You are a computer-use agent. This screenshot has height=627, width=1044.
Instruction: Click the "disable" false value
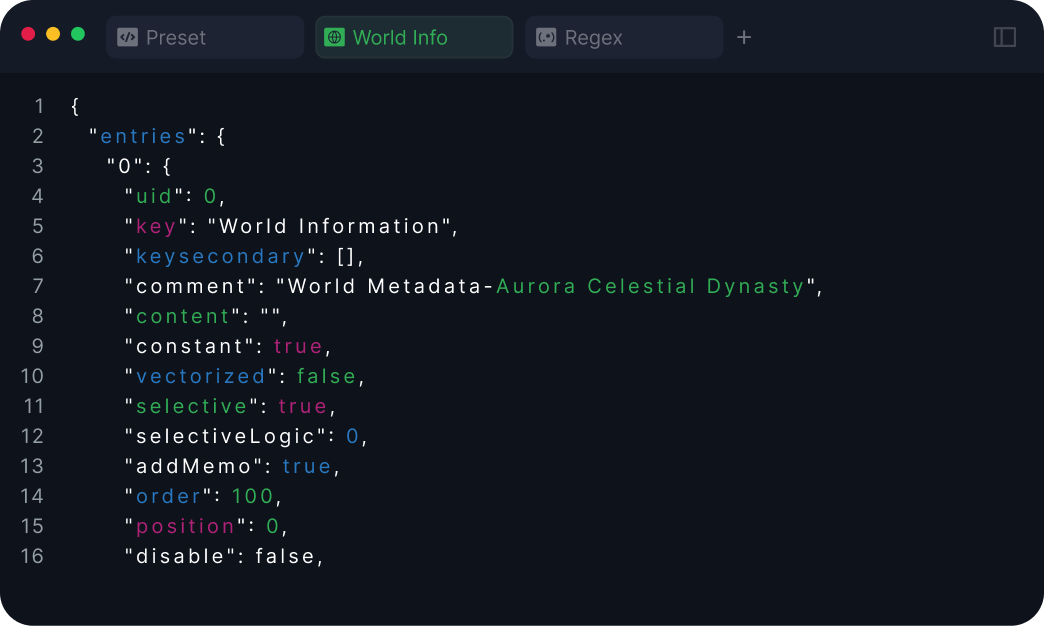click(286, 556)
